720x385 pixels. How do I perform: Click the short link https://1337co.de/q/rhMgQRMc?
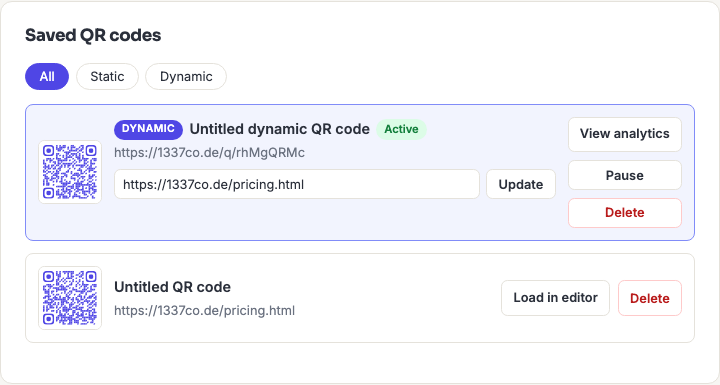(209, 153)
